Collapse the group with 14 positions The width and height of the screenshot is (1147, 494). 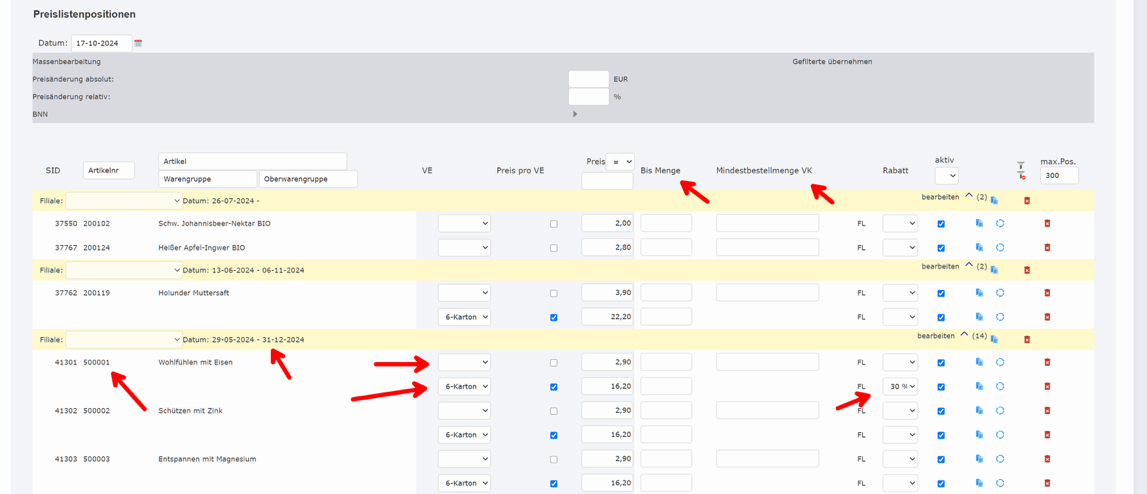(x=964, y=336)
